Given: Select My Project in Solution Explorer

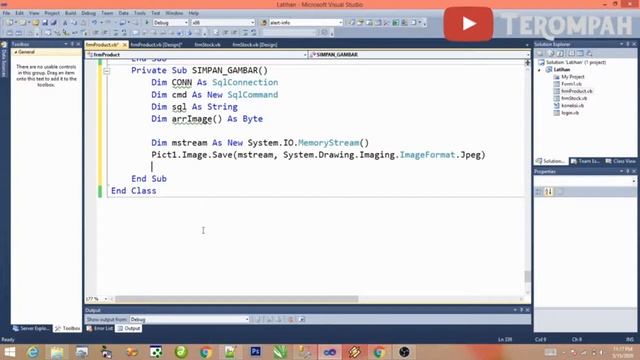Looking at the screenshot, I should [x=573, y=77].
